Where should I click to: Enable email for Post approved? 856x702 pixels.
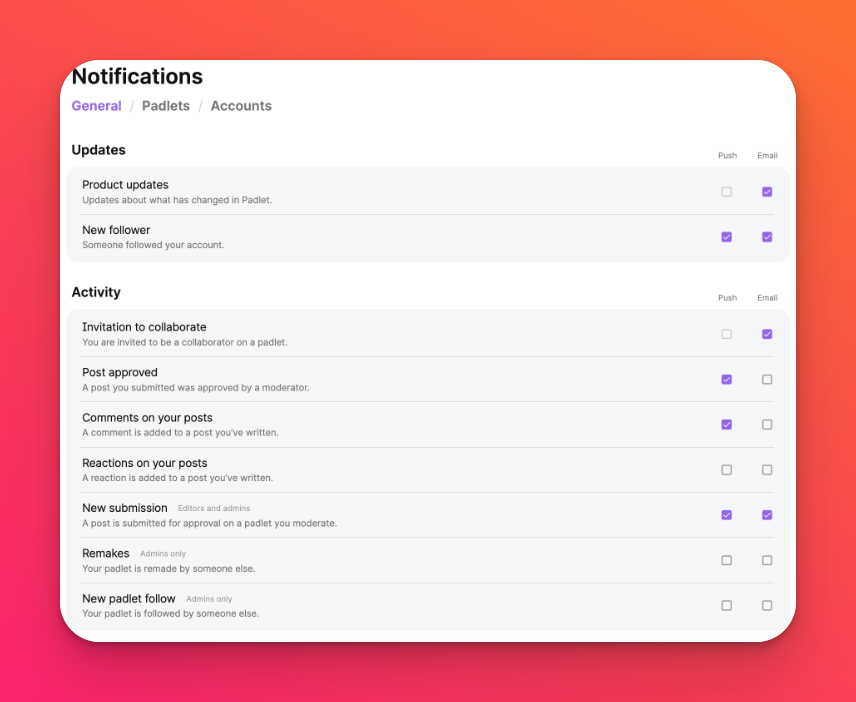point(766,379)
